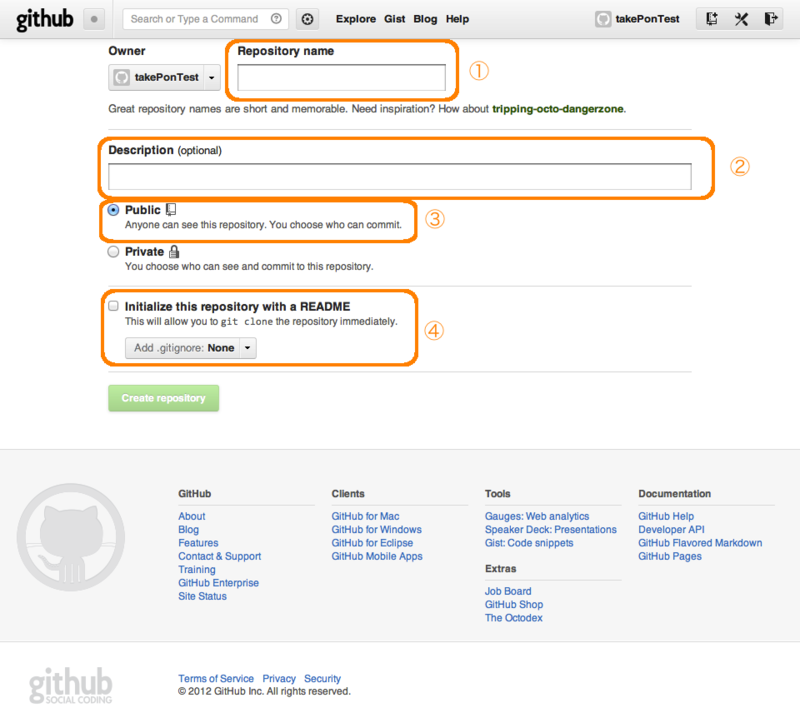Open Contact & Support link
Viewport: 800px width, 713px height.
coord(219,556)
